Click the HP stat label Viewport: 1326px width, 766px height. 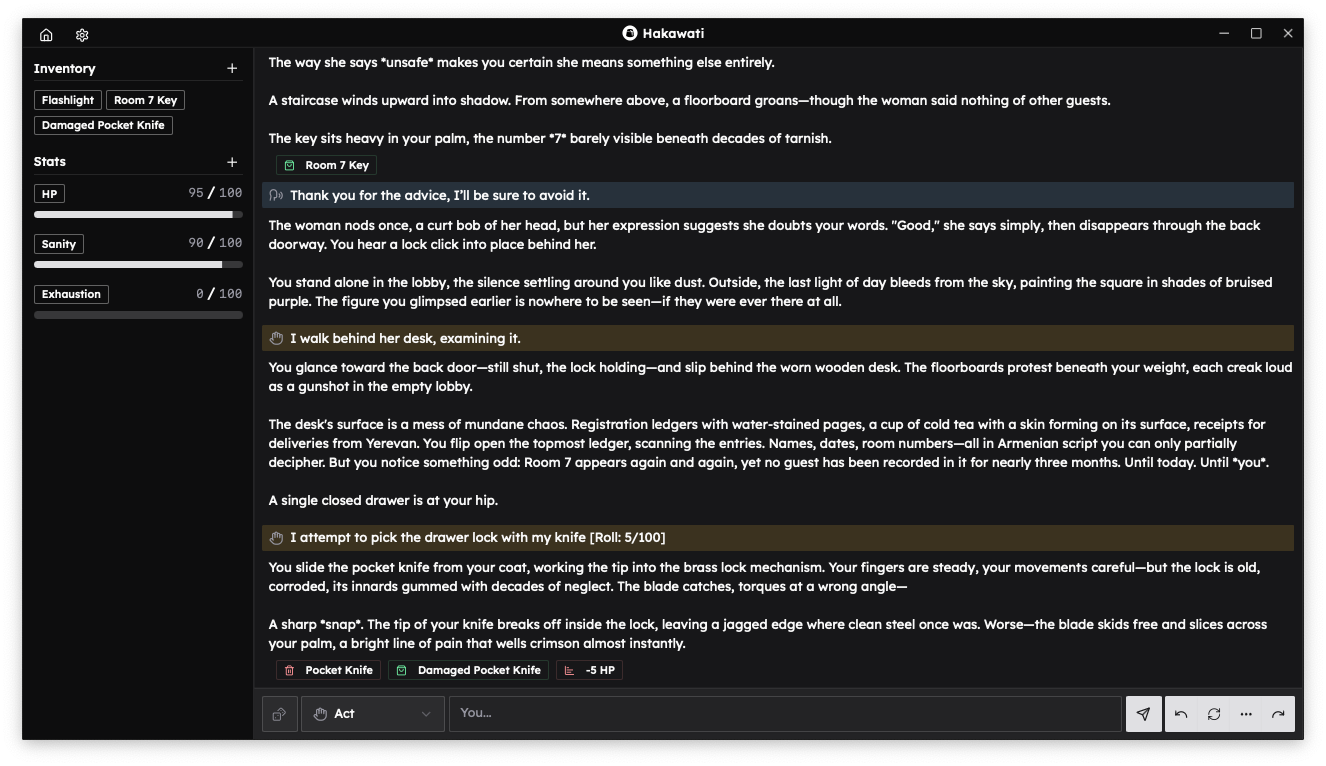49,194
